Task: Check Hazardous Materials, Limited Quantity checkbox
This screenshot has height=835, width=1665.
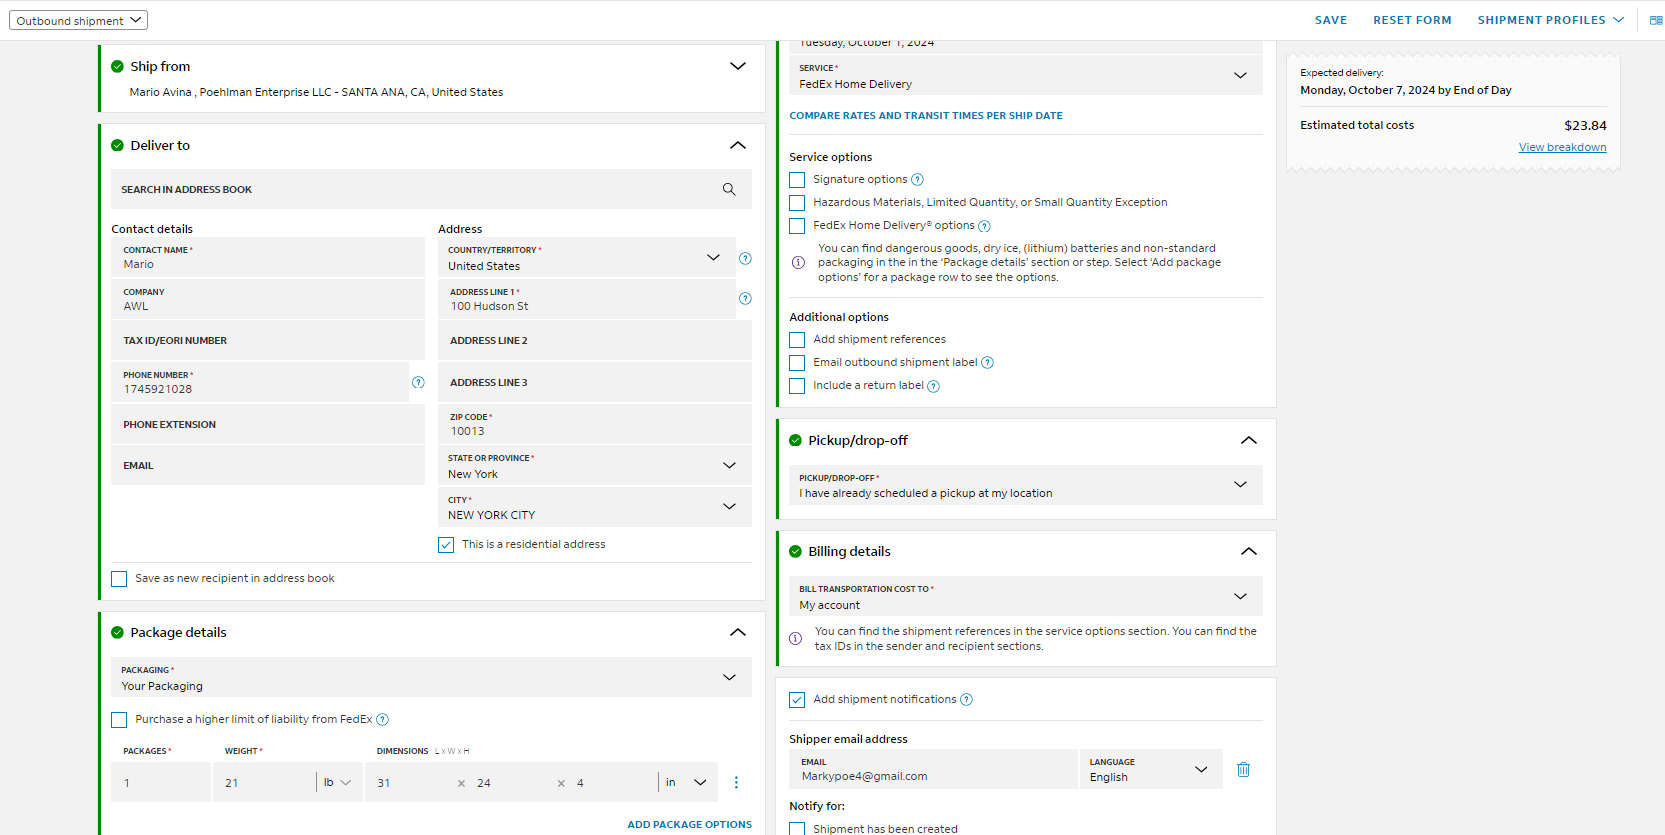Action: click(x=797, y=203)
